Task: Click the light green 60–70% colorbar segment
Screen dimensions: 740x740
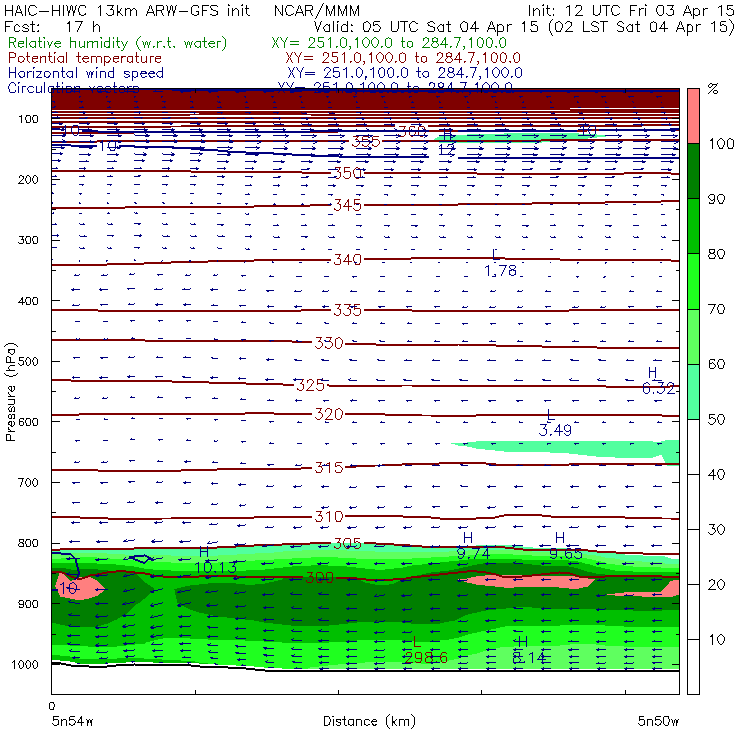Action: point(693,336)
